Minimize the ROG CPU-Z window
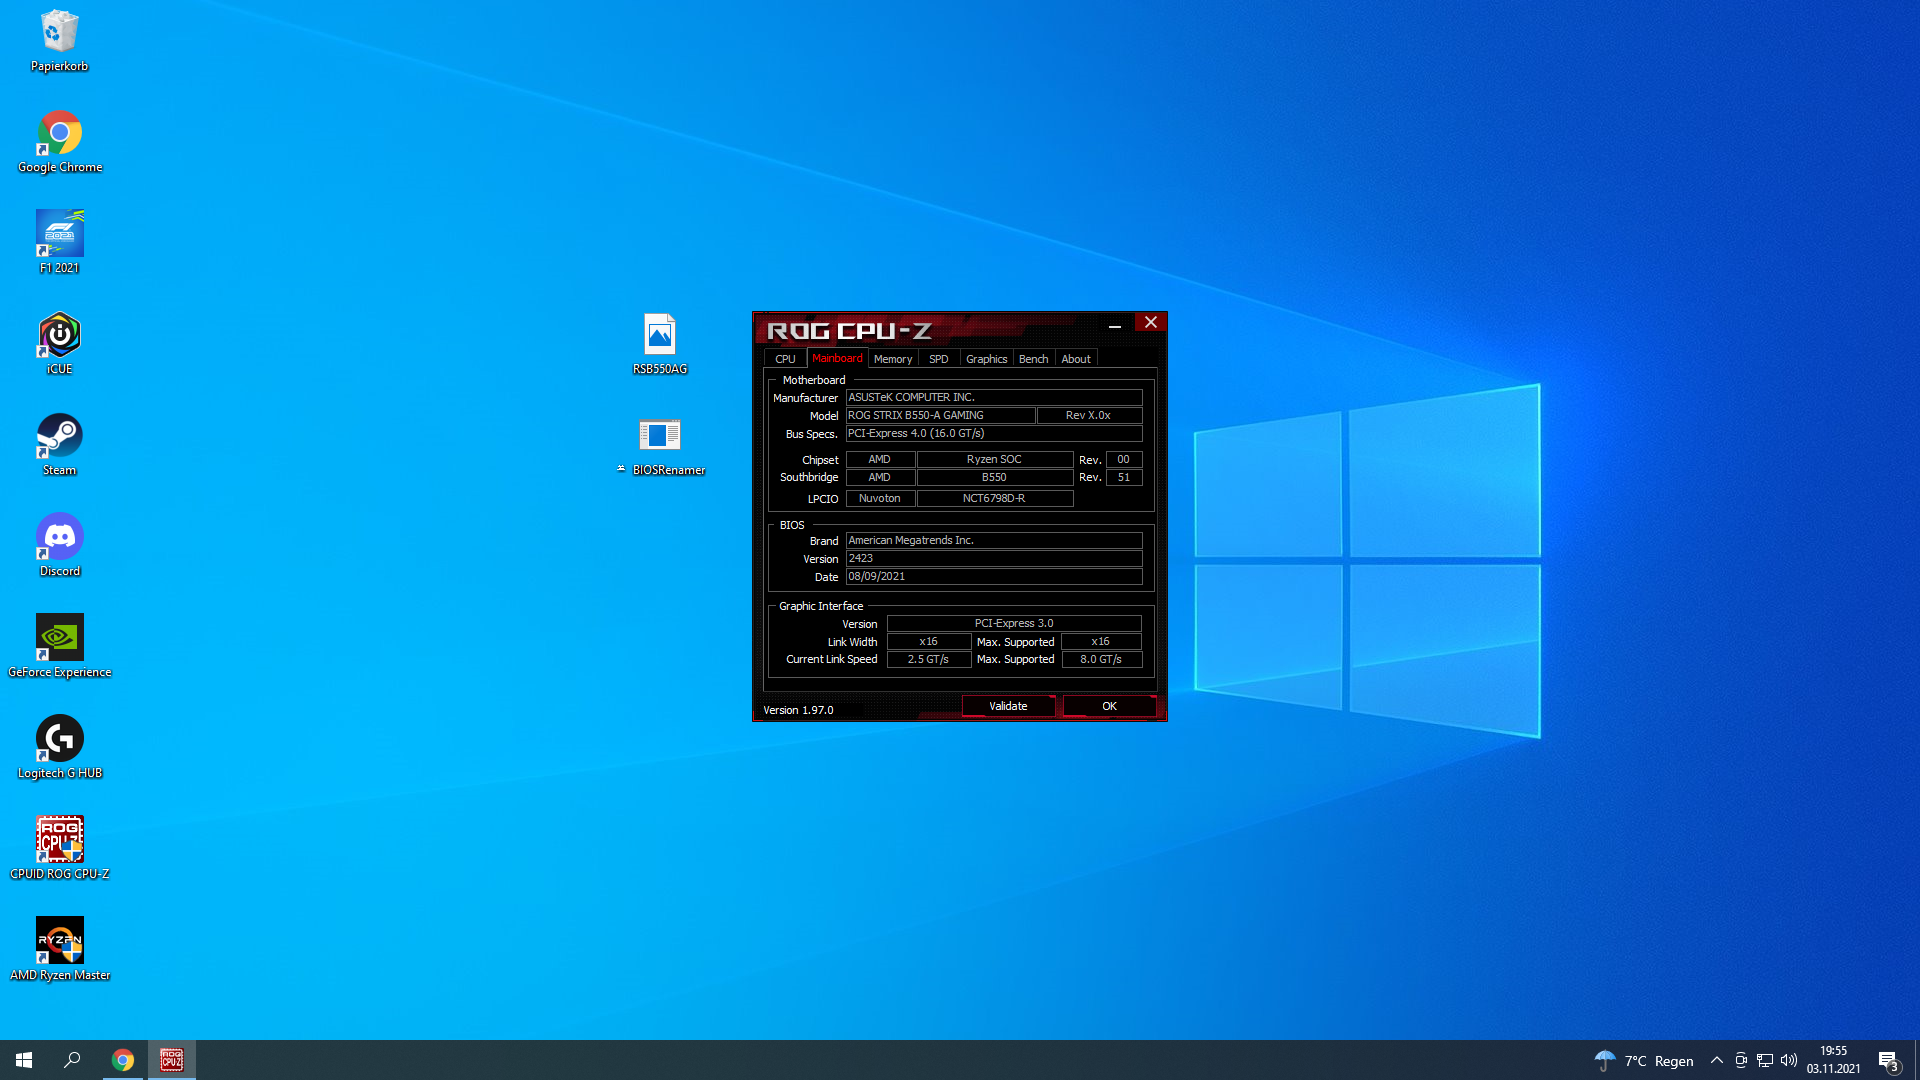Viewport: 1920px width, 1080px height. [x=1114, y=323]
